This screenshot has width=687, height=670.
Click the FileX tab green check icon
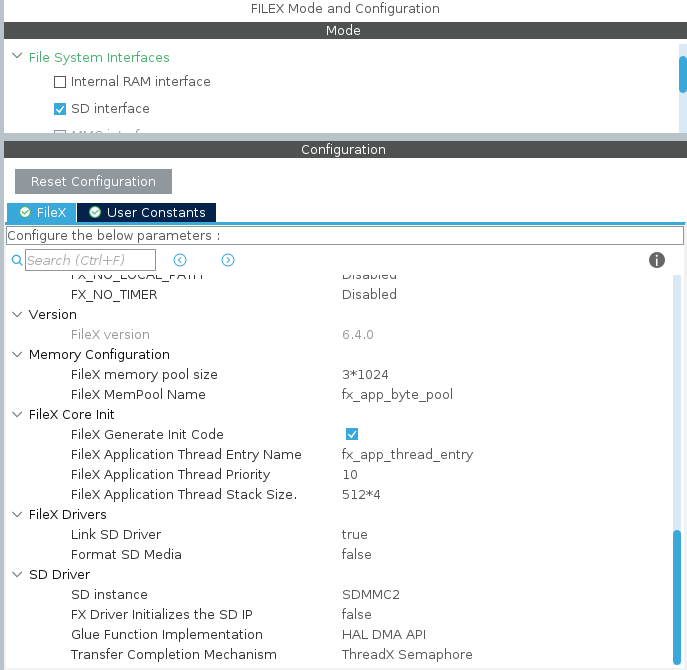[25, 213]
